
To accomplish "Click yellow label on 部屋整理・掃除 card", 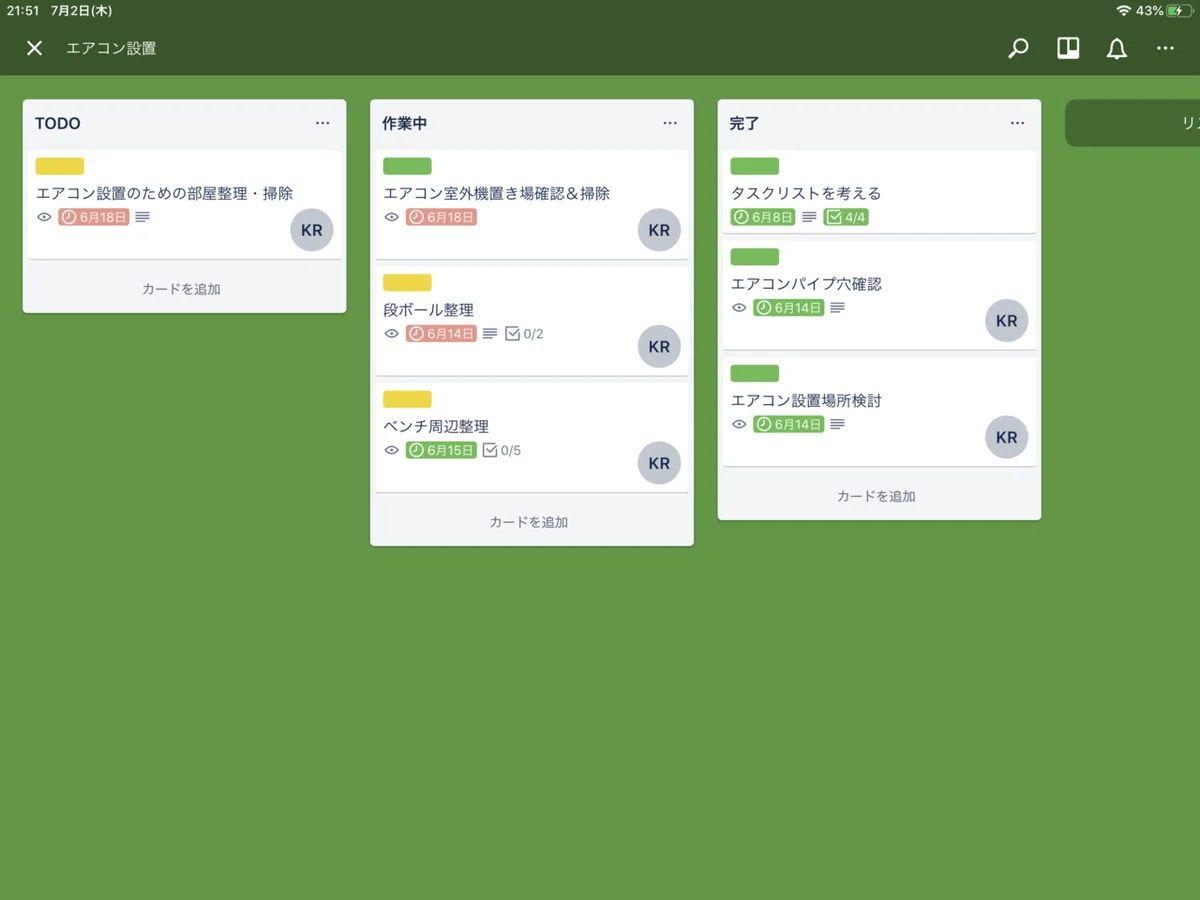I will (x=60, y=166).
